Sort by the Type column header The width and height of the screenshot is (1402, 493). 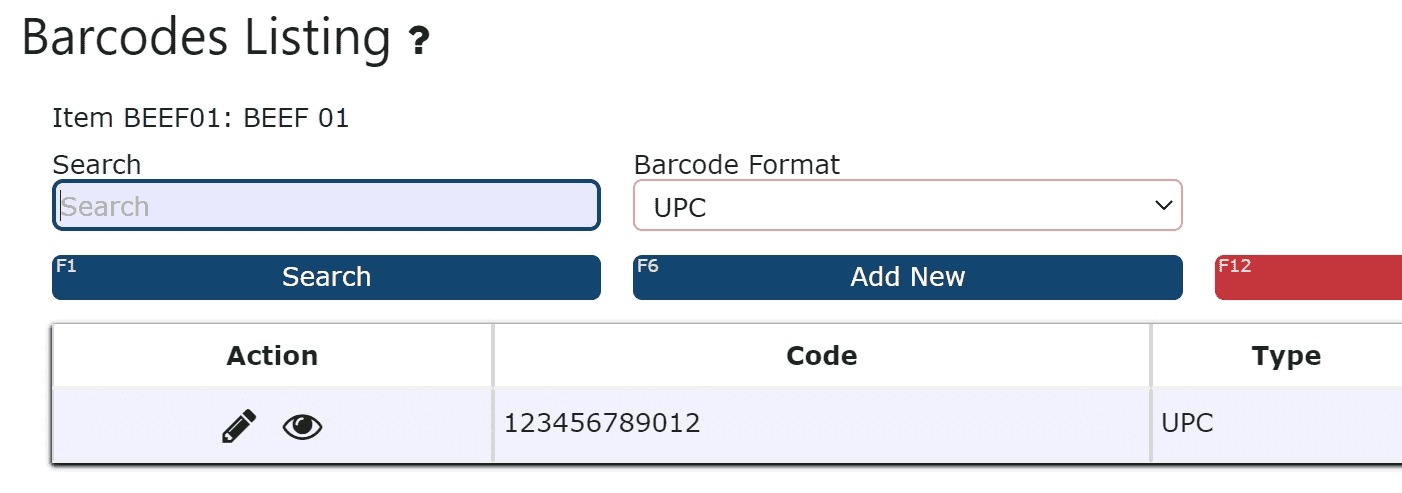[x=1286, y=356]
